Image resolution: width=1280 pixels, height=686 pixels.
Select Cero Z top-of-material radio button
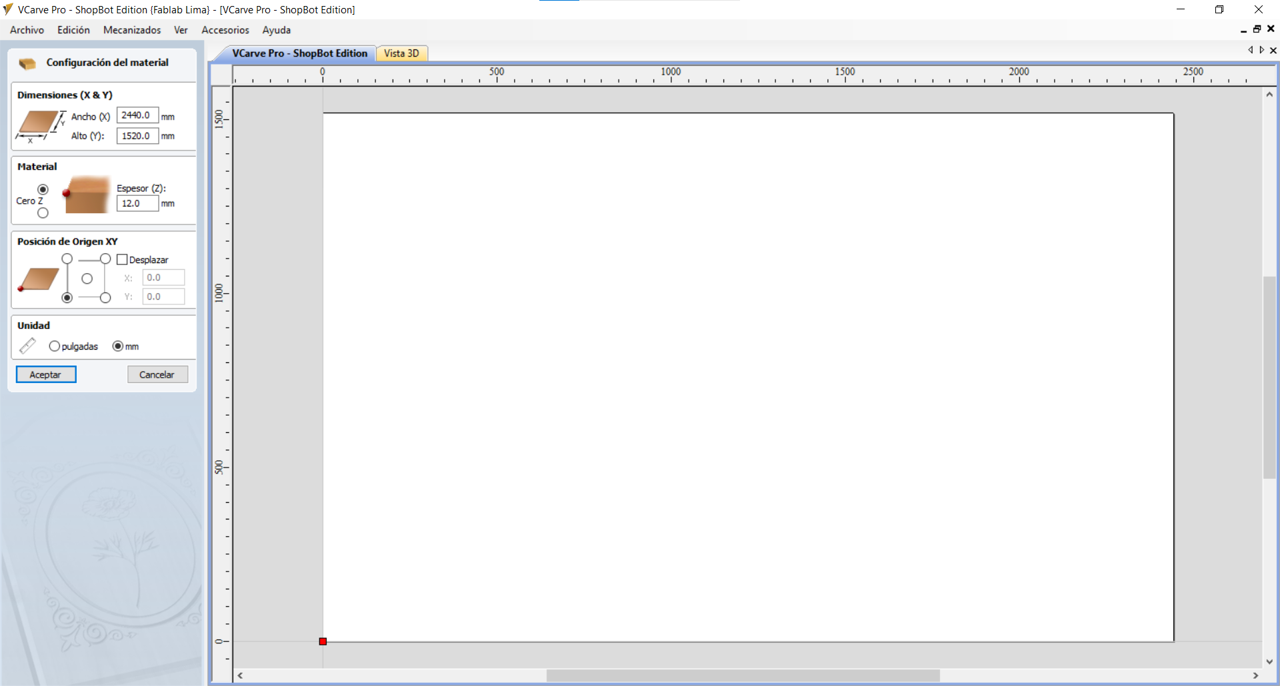(42, 189)
